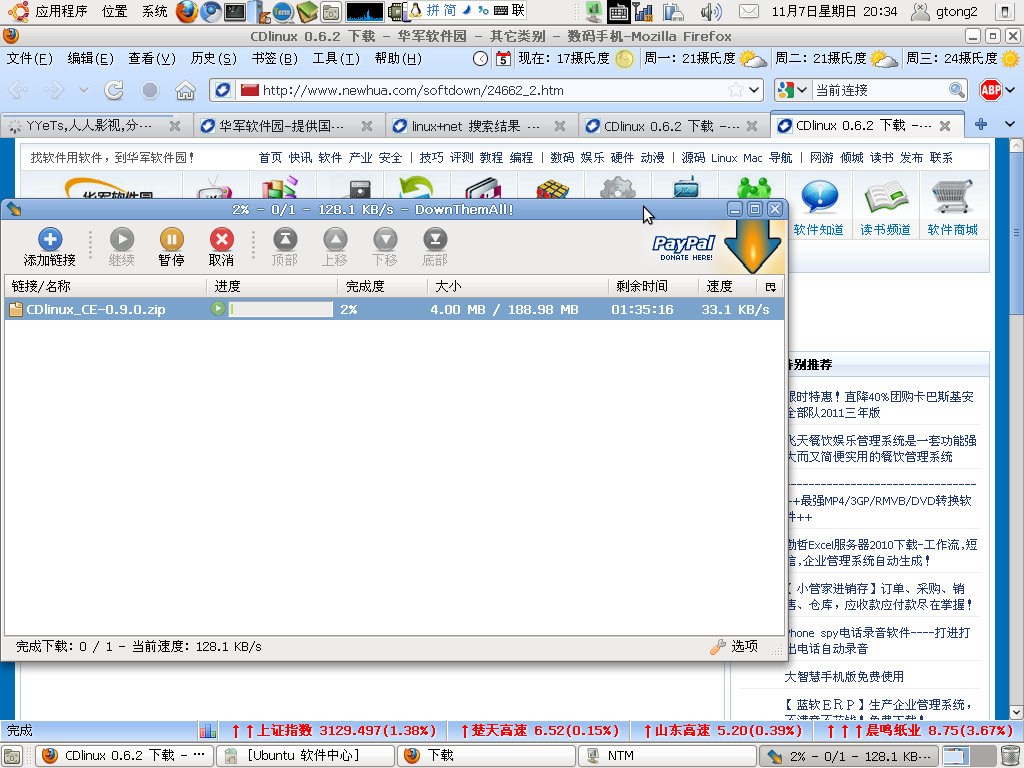Click Linux link in site navigation
The height and width of the screenshot is (768, 1024).
pyautogui.click(x=724, y=157)
